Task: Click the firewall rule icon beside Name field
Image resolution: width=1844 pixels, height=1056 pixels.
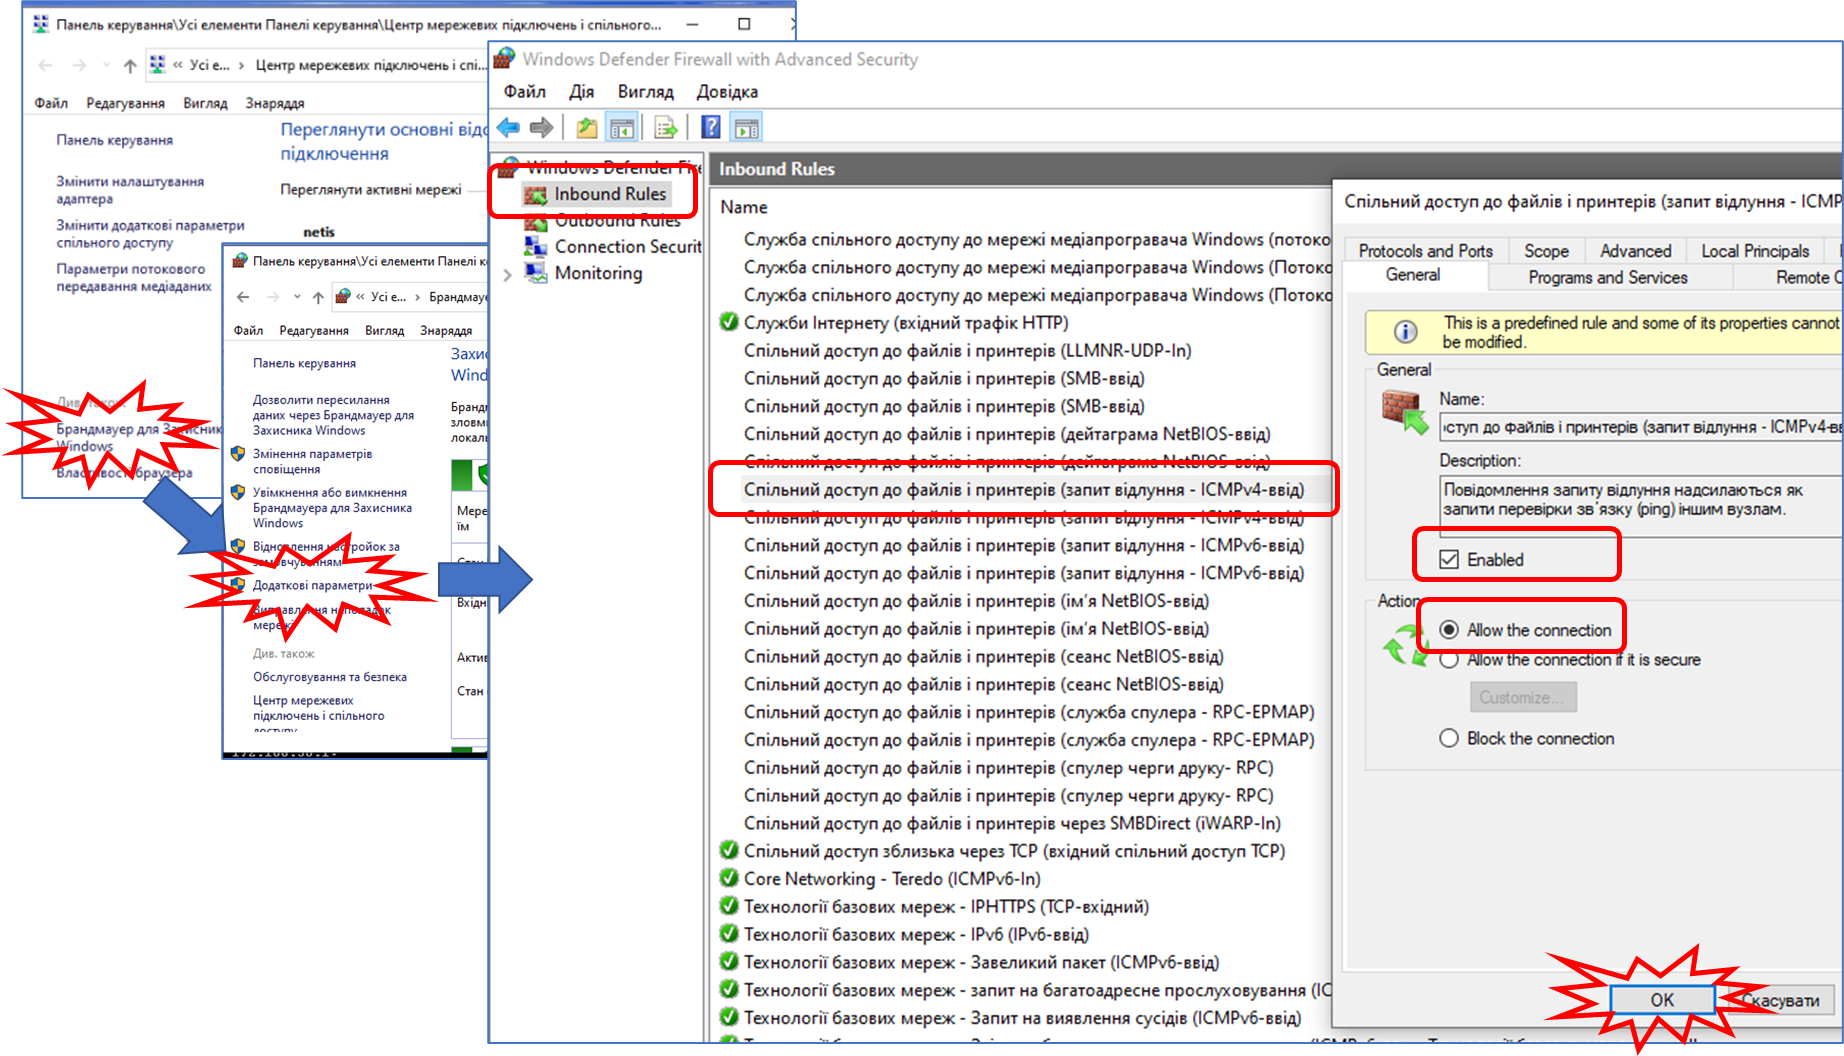Action: 1405,411
